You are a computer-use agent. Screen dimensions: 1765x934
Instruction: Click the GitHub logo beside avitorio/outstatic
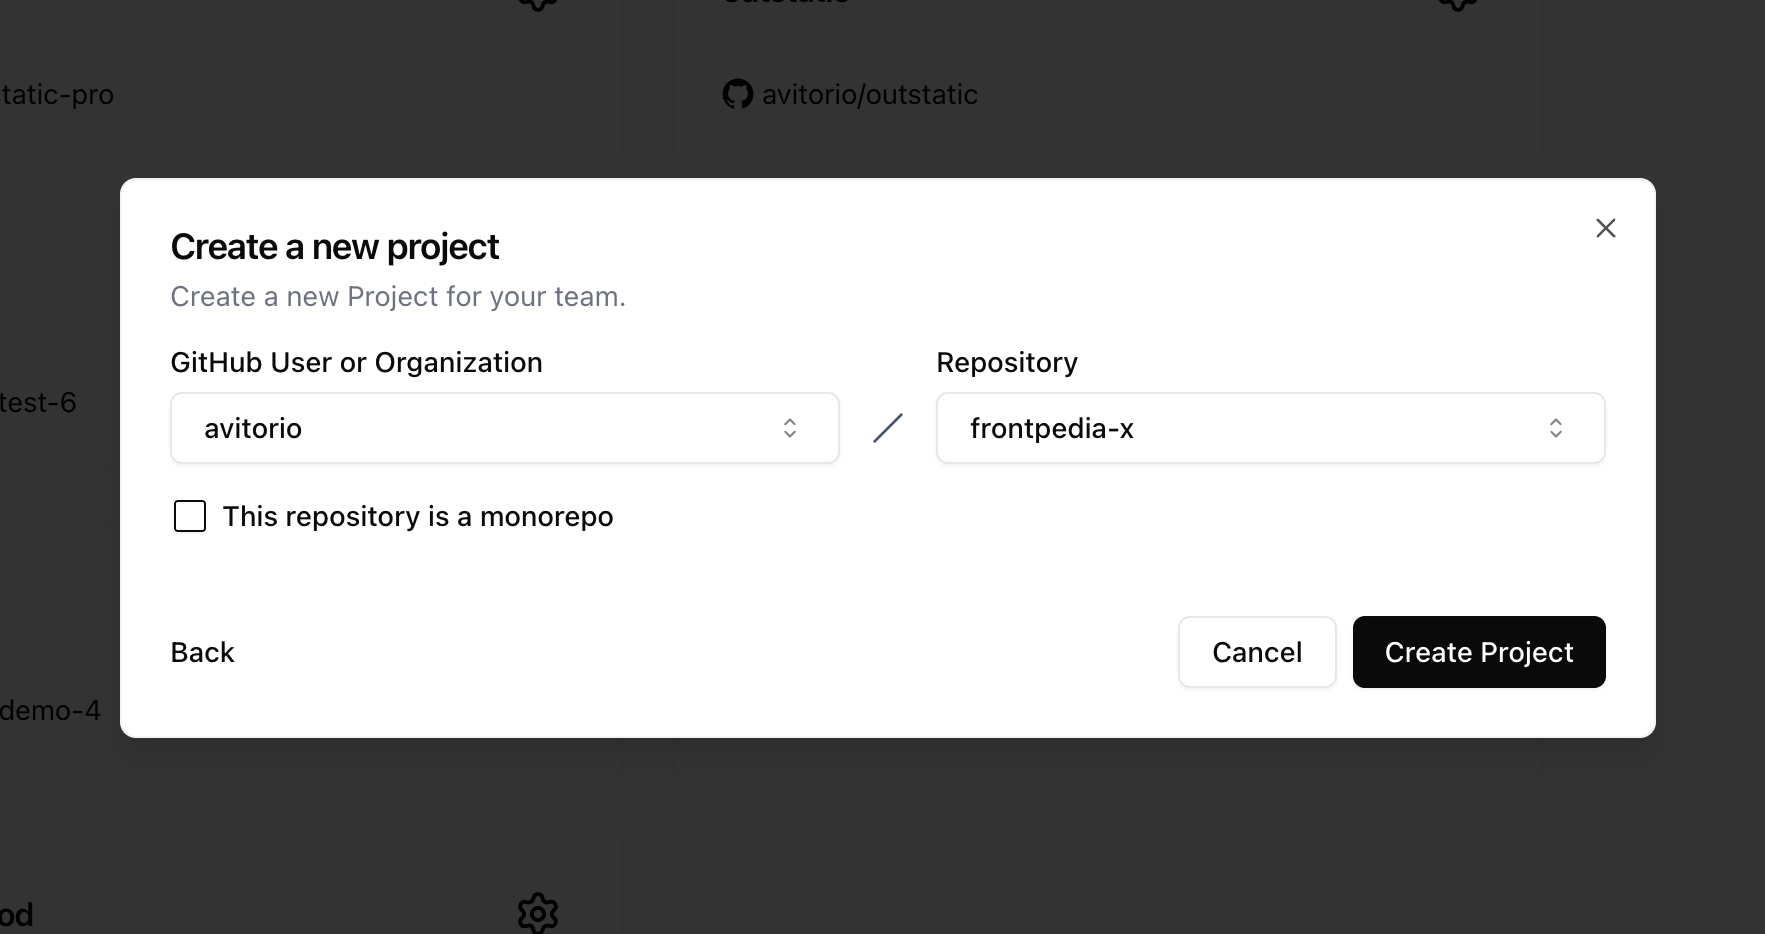coord(737,95)
